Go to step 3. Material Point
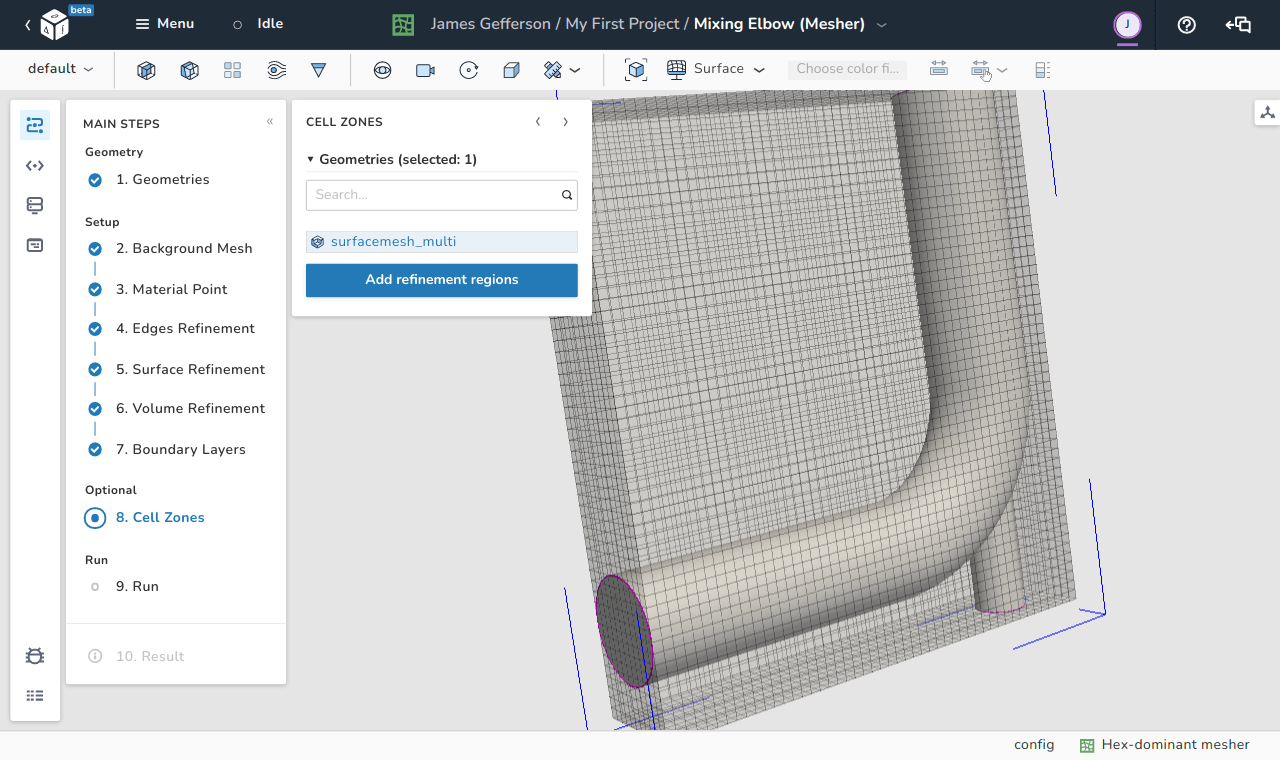Viewport: 1280px width, 760px height. click(158, 289)
